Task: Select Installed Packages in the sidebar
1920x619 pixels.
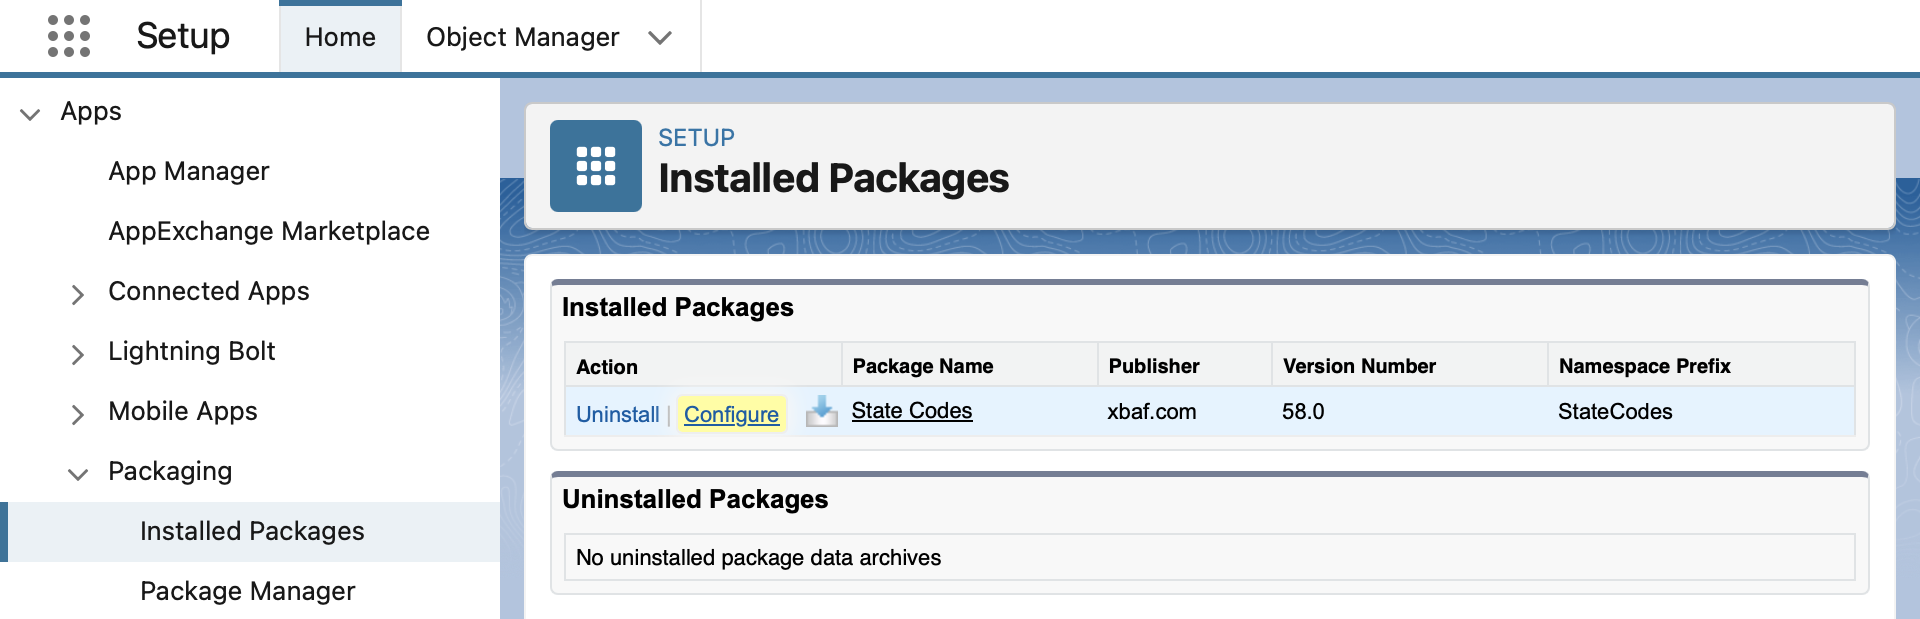Action: pos(252,531)
